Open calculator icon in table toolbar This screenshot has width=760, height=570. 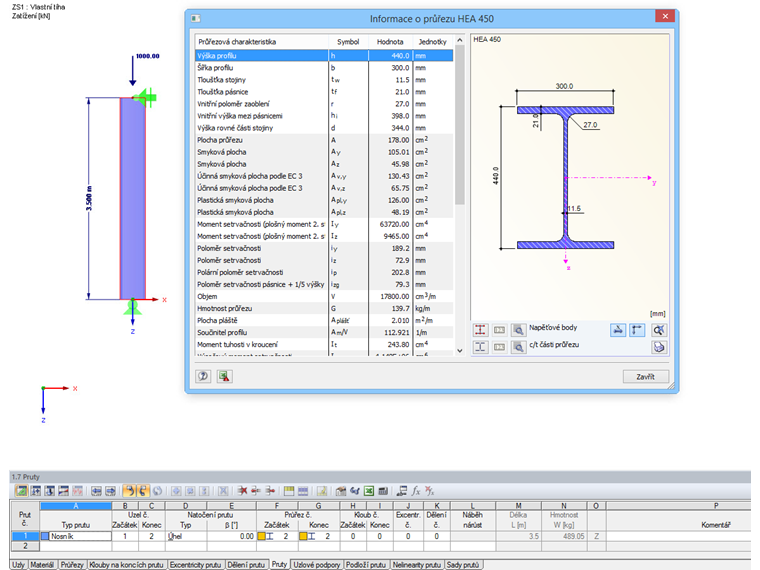(x=383, y=491)
